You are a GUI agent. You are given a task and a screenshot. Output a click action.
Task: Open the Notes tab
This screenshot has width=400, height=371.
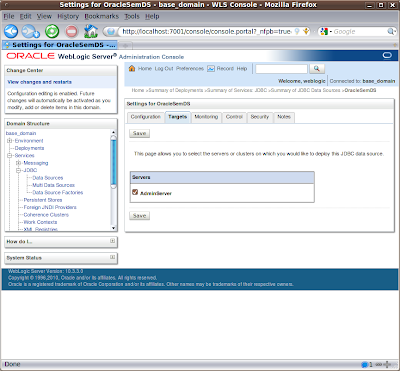pos(284,117)
